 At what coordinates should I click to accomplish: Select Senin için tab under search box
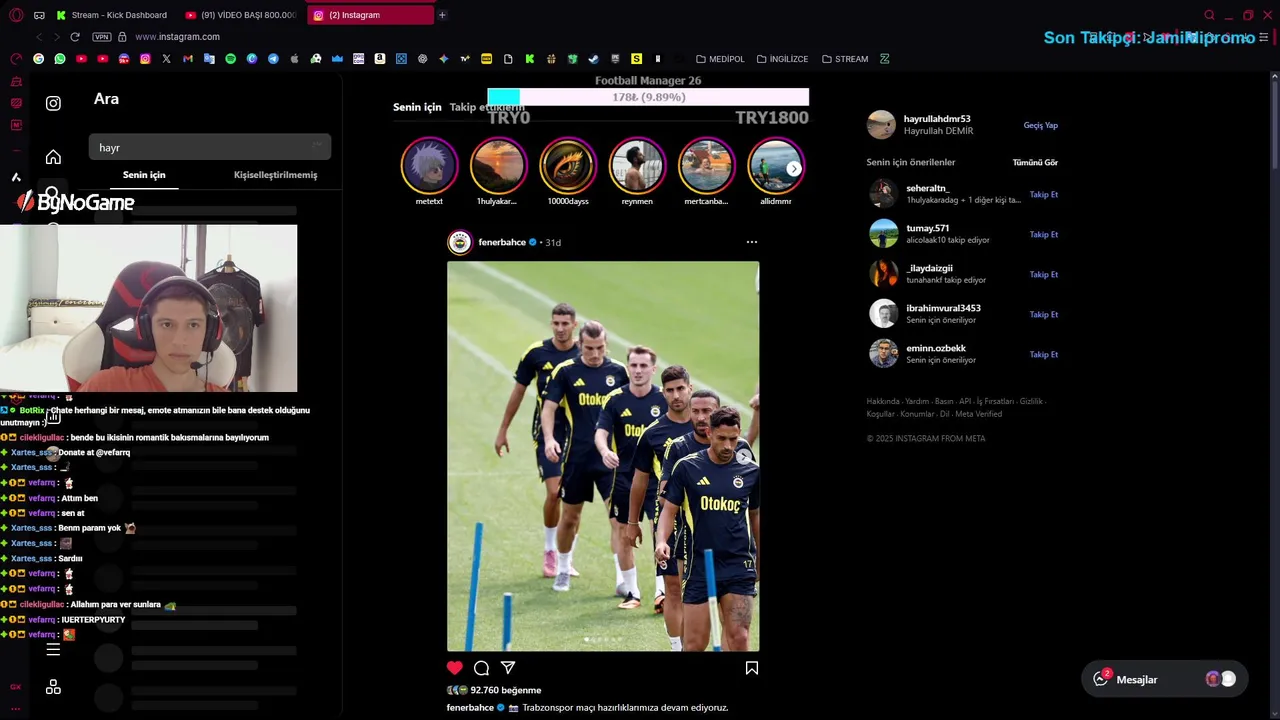[x=144, y=175]
